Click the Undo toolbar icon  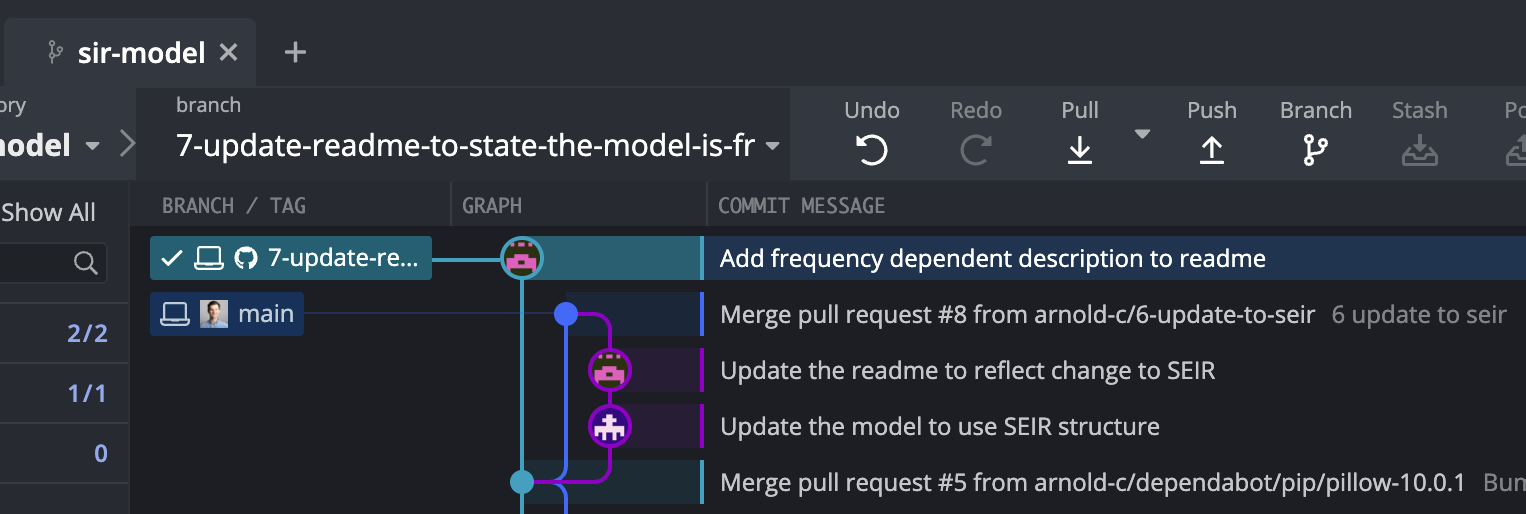871,150
